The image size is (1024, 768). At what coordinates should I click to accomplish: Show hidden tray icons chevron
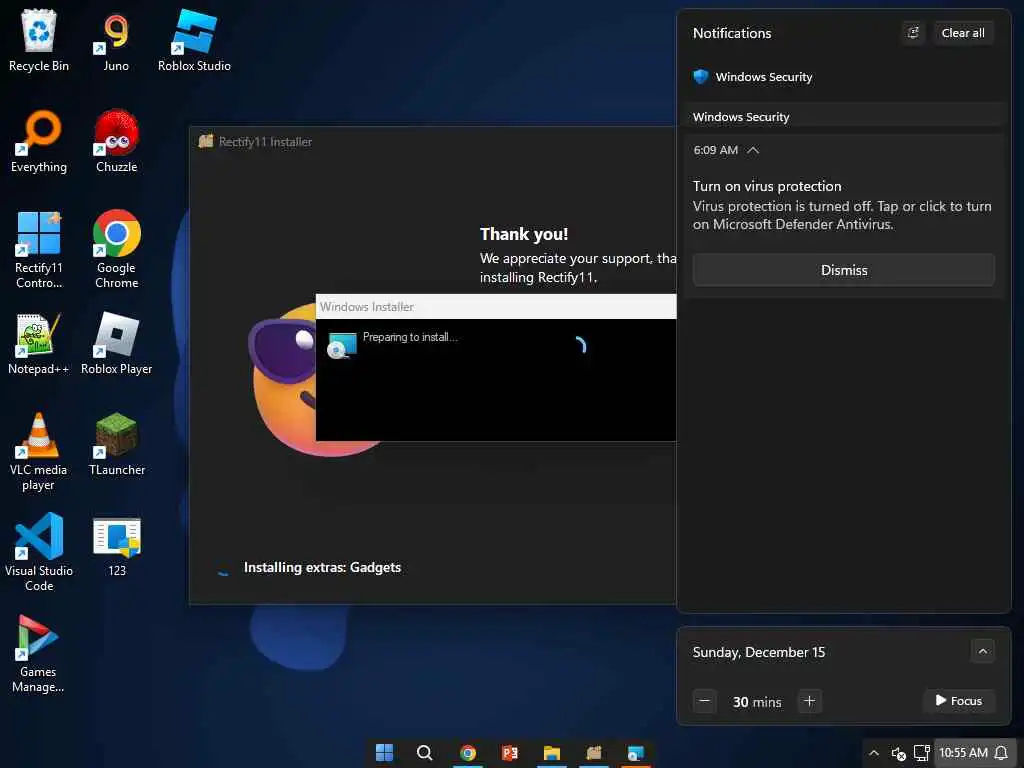(874, 753)
